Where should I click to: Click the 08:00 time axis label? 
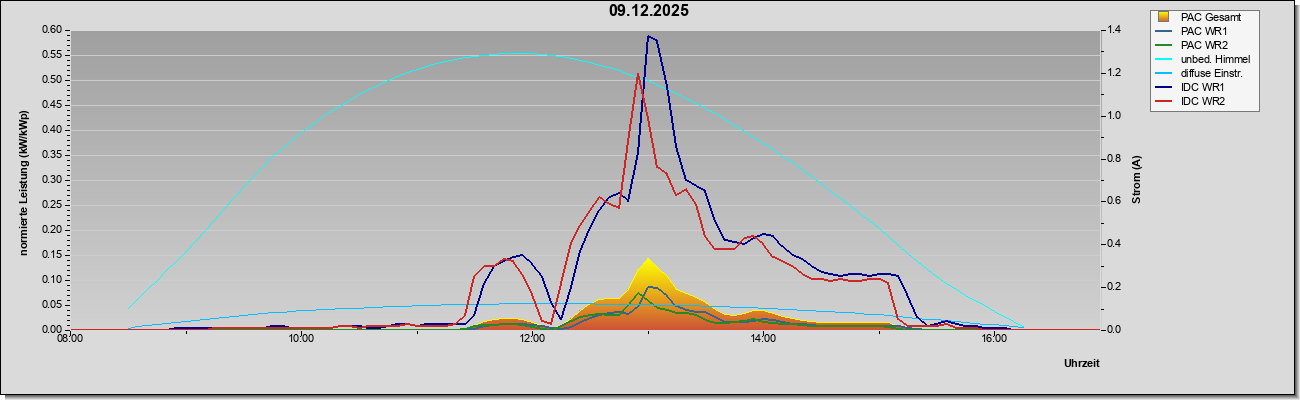70,340
